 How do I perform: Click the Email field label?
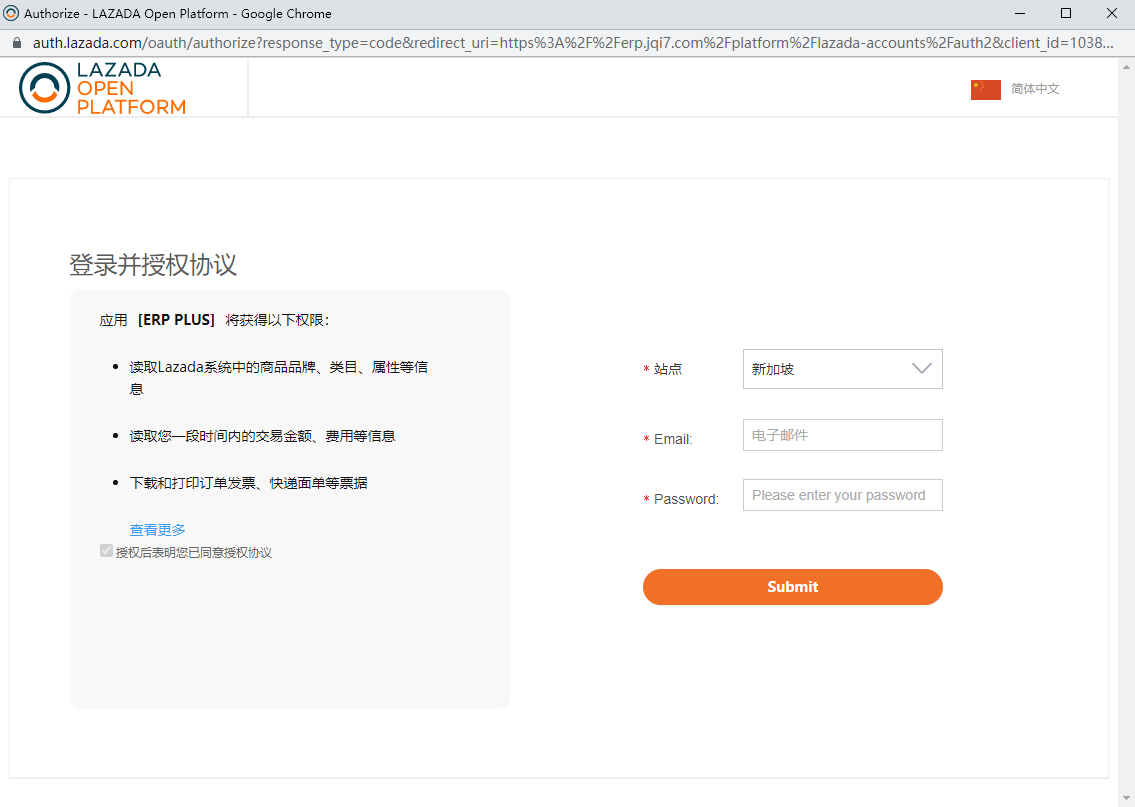(673, 439)
